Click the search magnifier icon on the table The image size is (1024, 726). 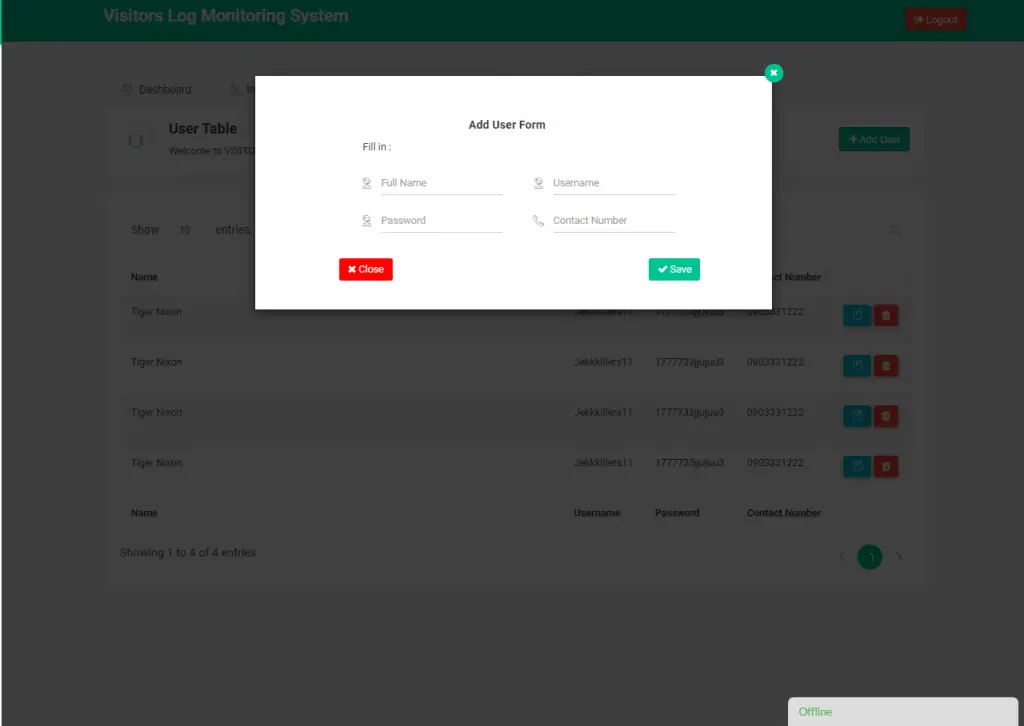[x=896, y=230]
